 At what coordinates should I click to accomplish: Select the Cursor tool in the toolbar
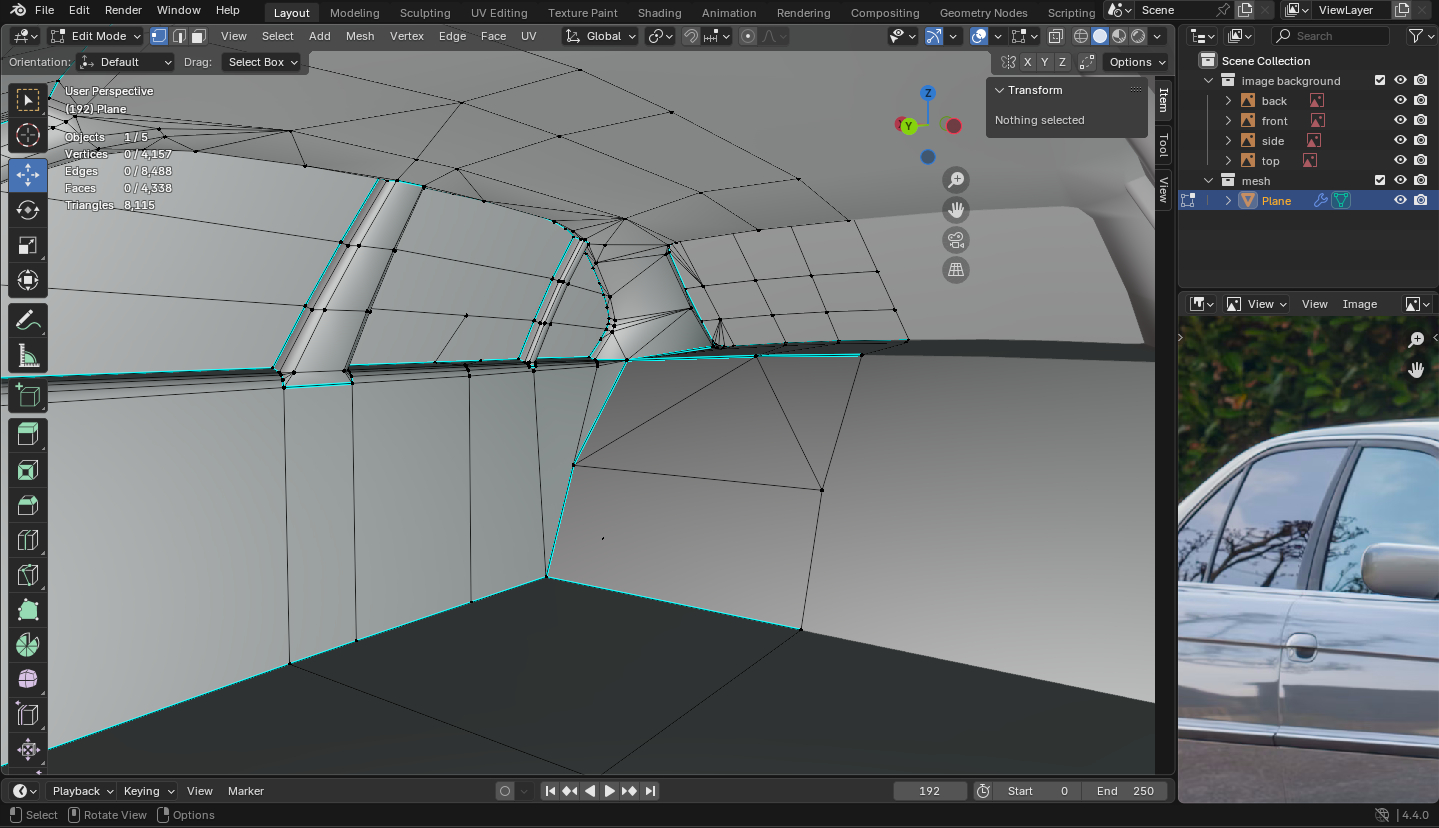(28, 135)
